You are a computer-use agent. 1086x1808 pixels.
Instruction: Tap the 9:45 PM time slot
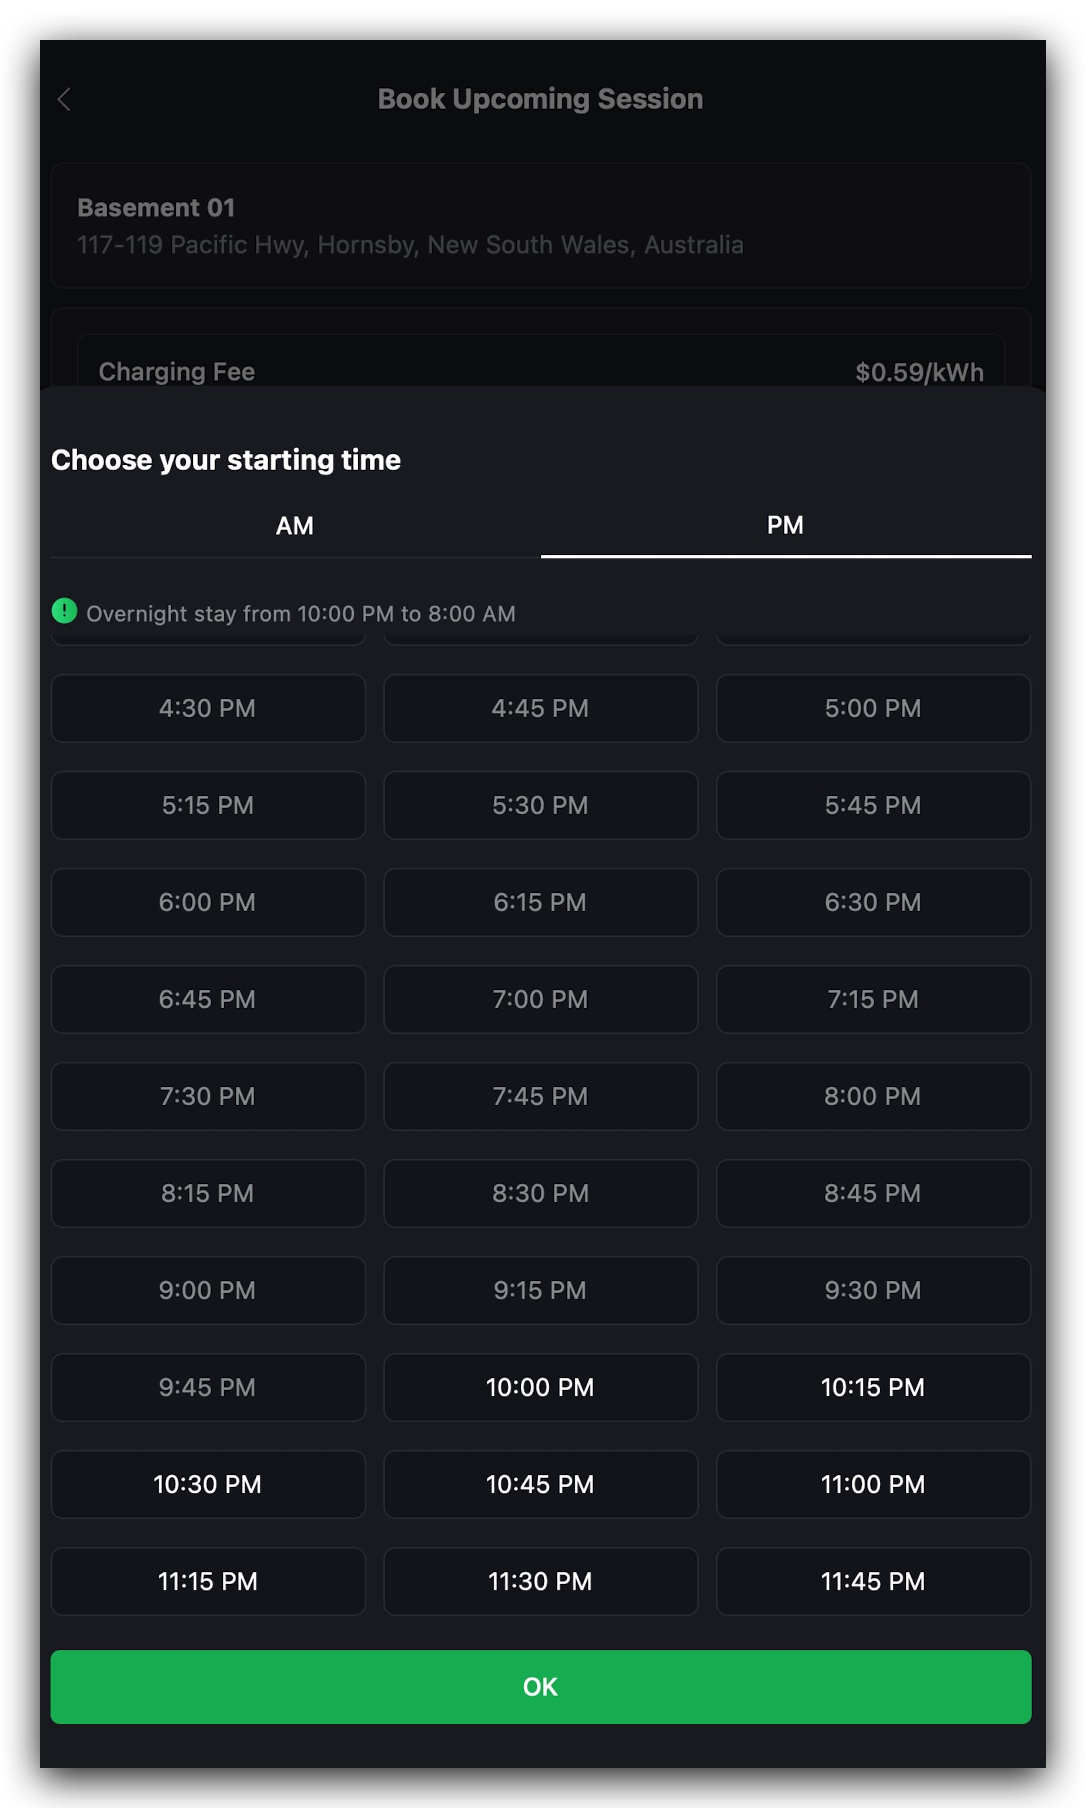208,1387
